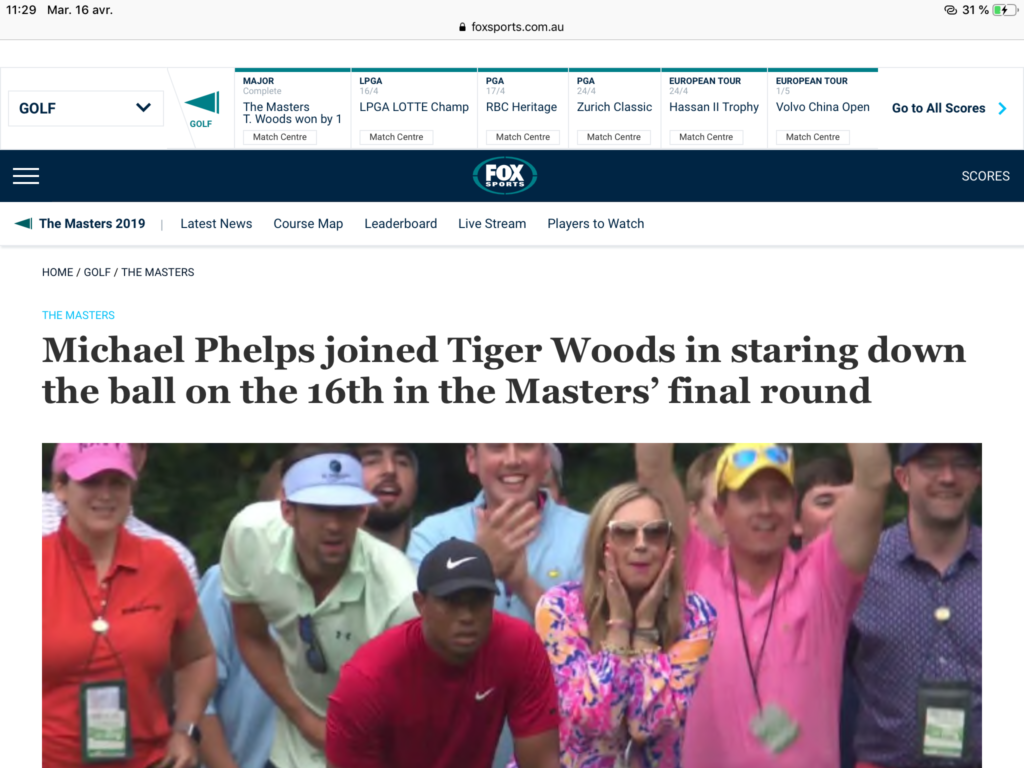The height and width of the screenshot is (768, 1024).
Task: Tap the hotspot link icon in the status bar
Action: tap(950, 10)
